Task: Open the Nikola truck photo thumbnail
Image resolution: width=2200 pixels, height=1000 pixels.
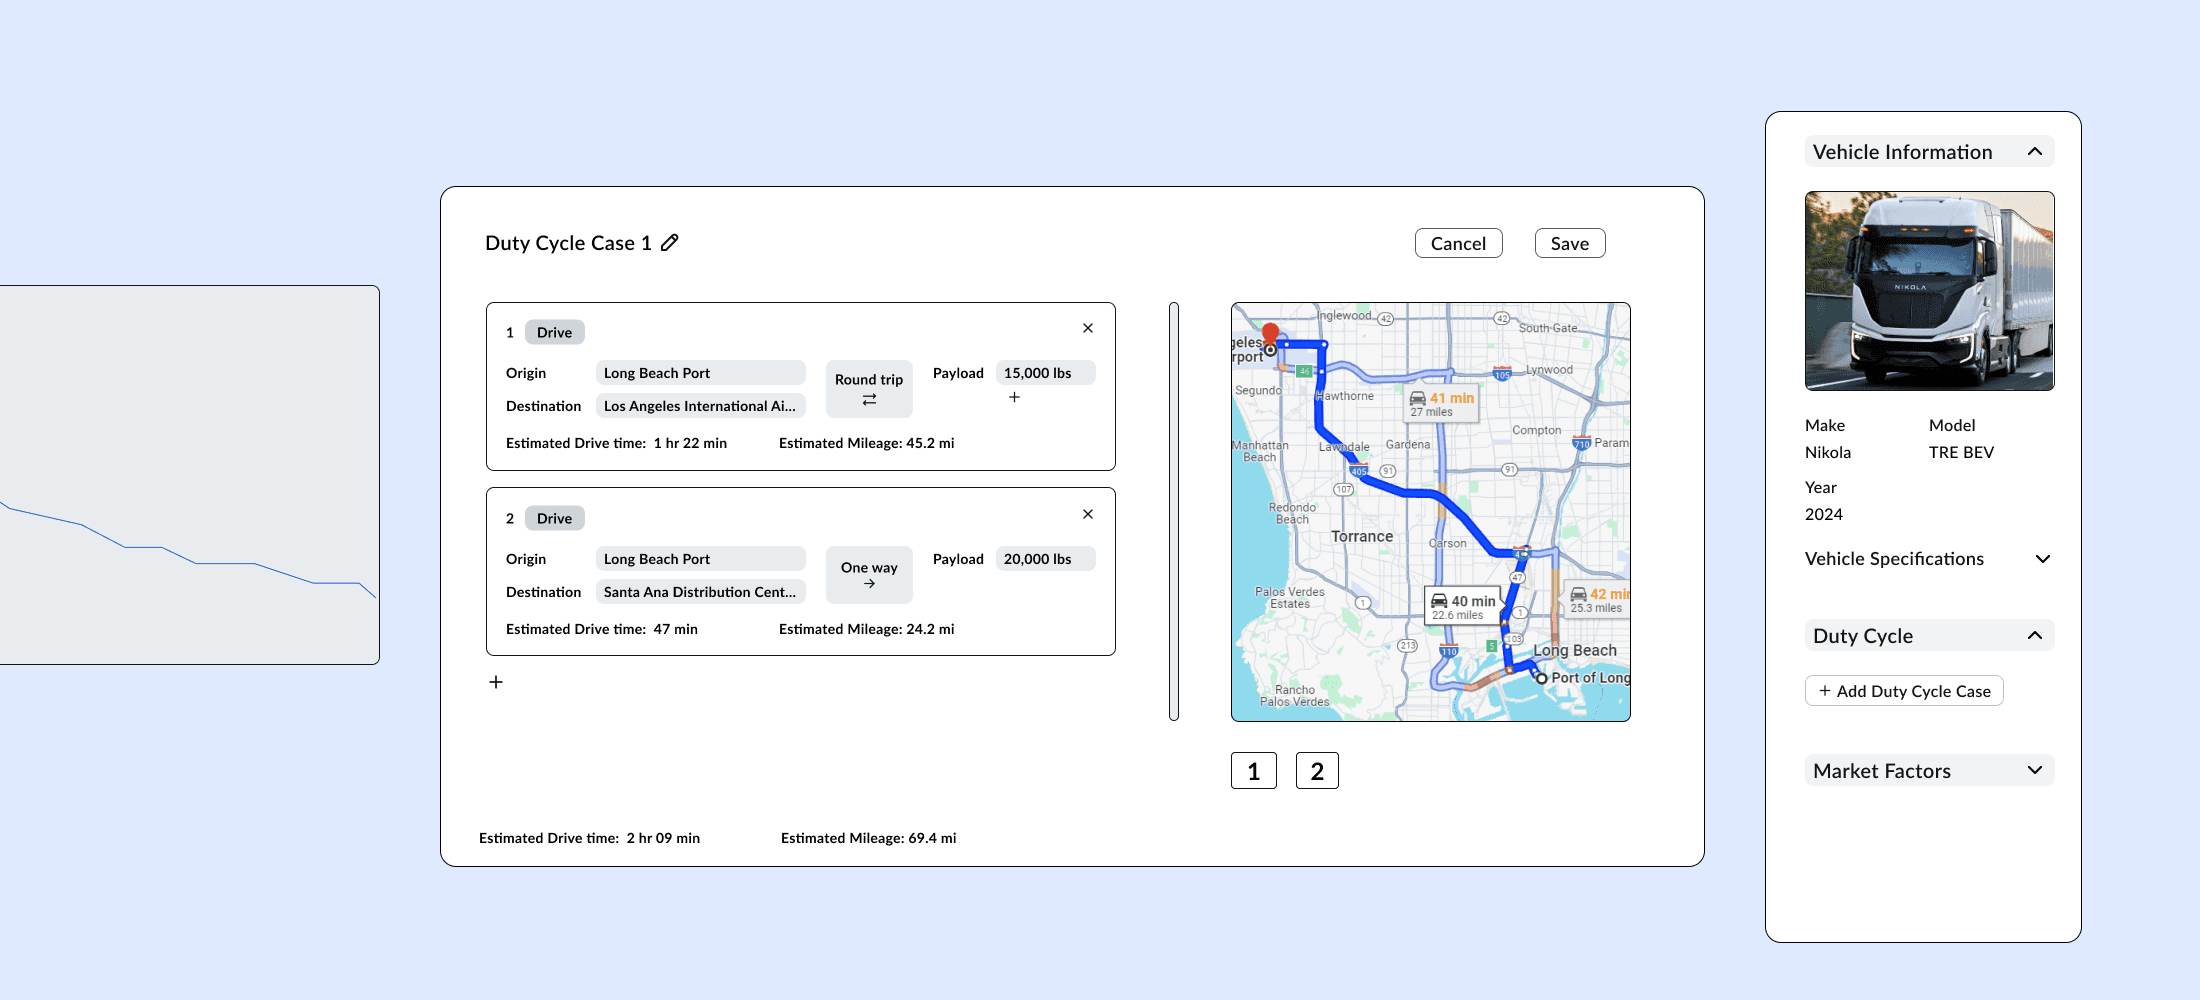Action: coord(1930,291)
